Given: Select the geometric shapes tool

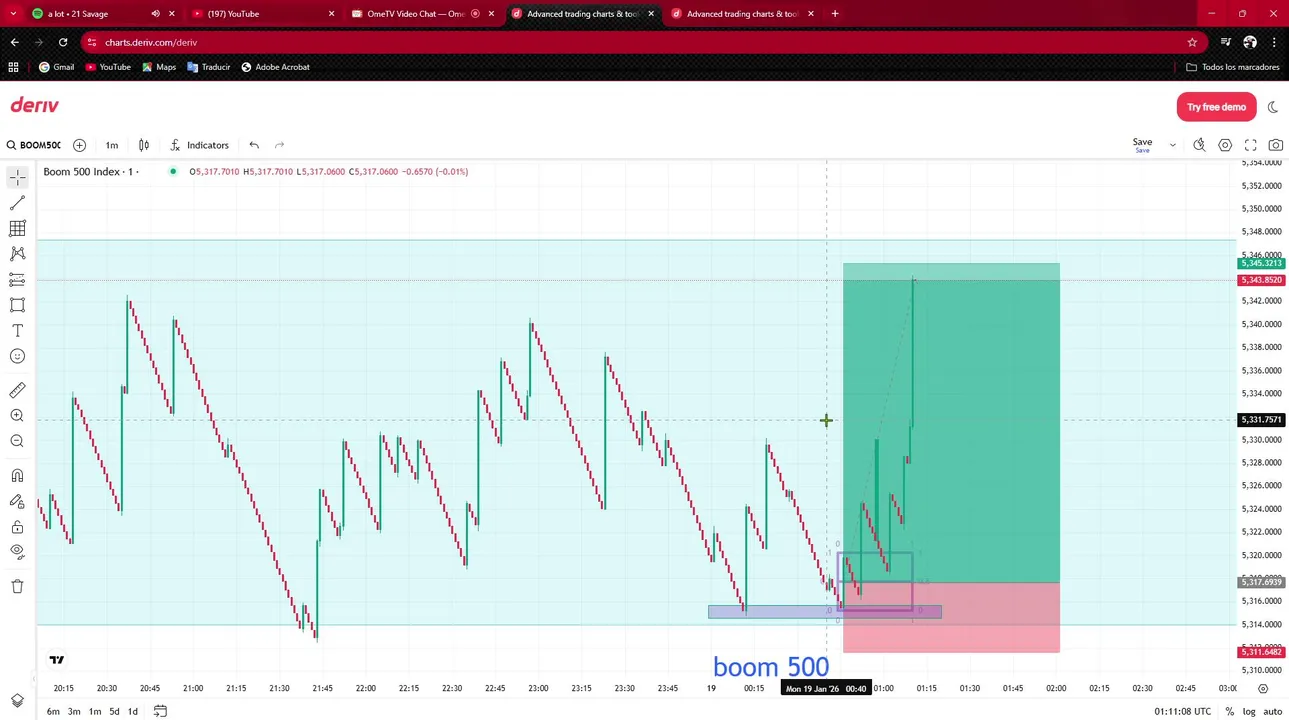Looking at the screenshot, I should tap(17, 305).
